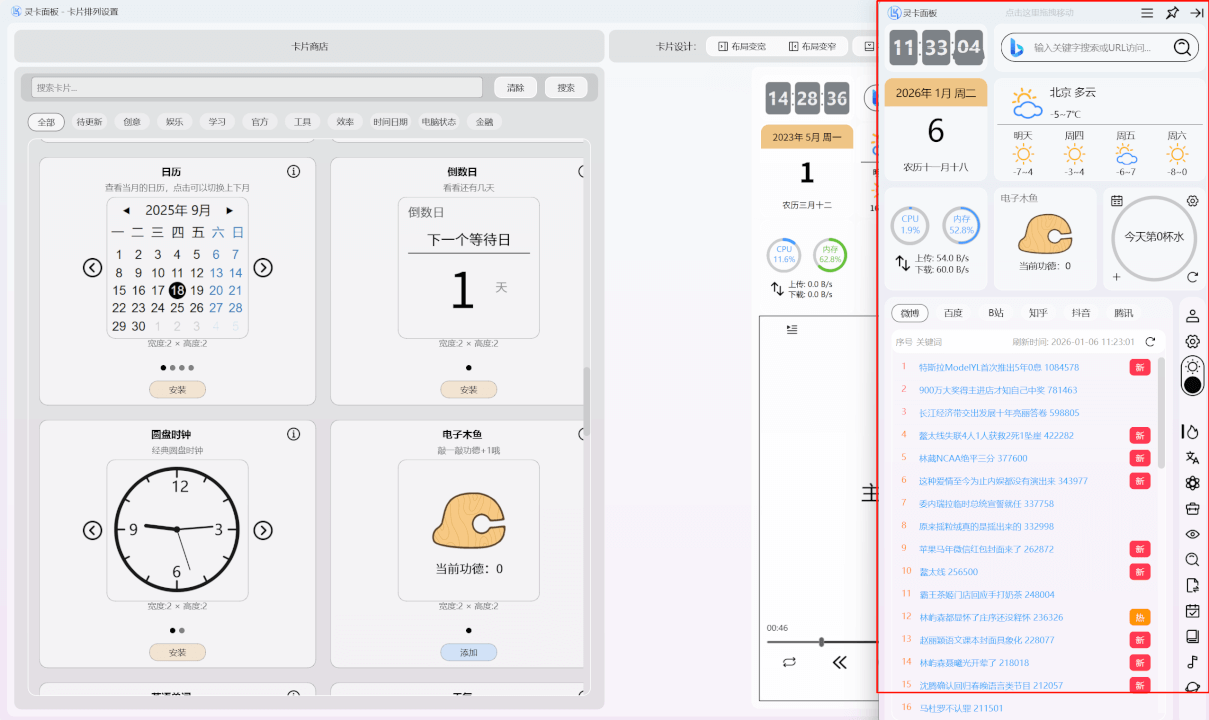This screenshot has height=720, width=1209.
Task: Open the toolbox icon in the sidebar
Action: (x=1192, y=509)
